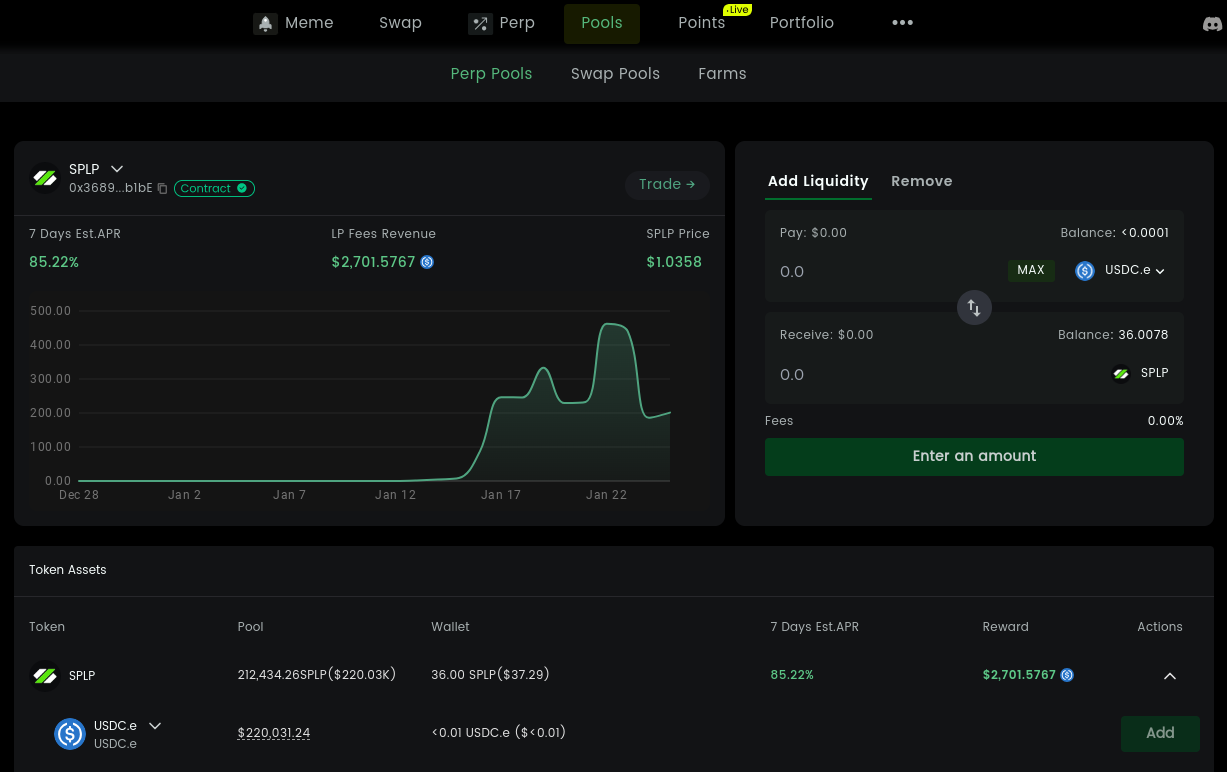Copy the 0x3689 contract address
Screen dimensions: 1227x772
pyautogui.click(x=163, y=188)
